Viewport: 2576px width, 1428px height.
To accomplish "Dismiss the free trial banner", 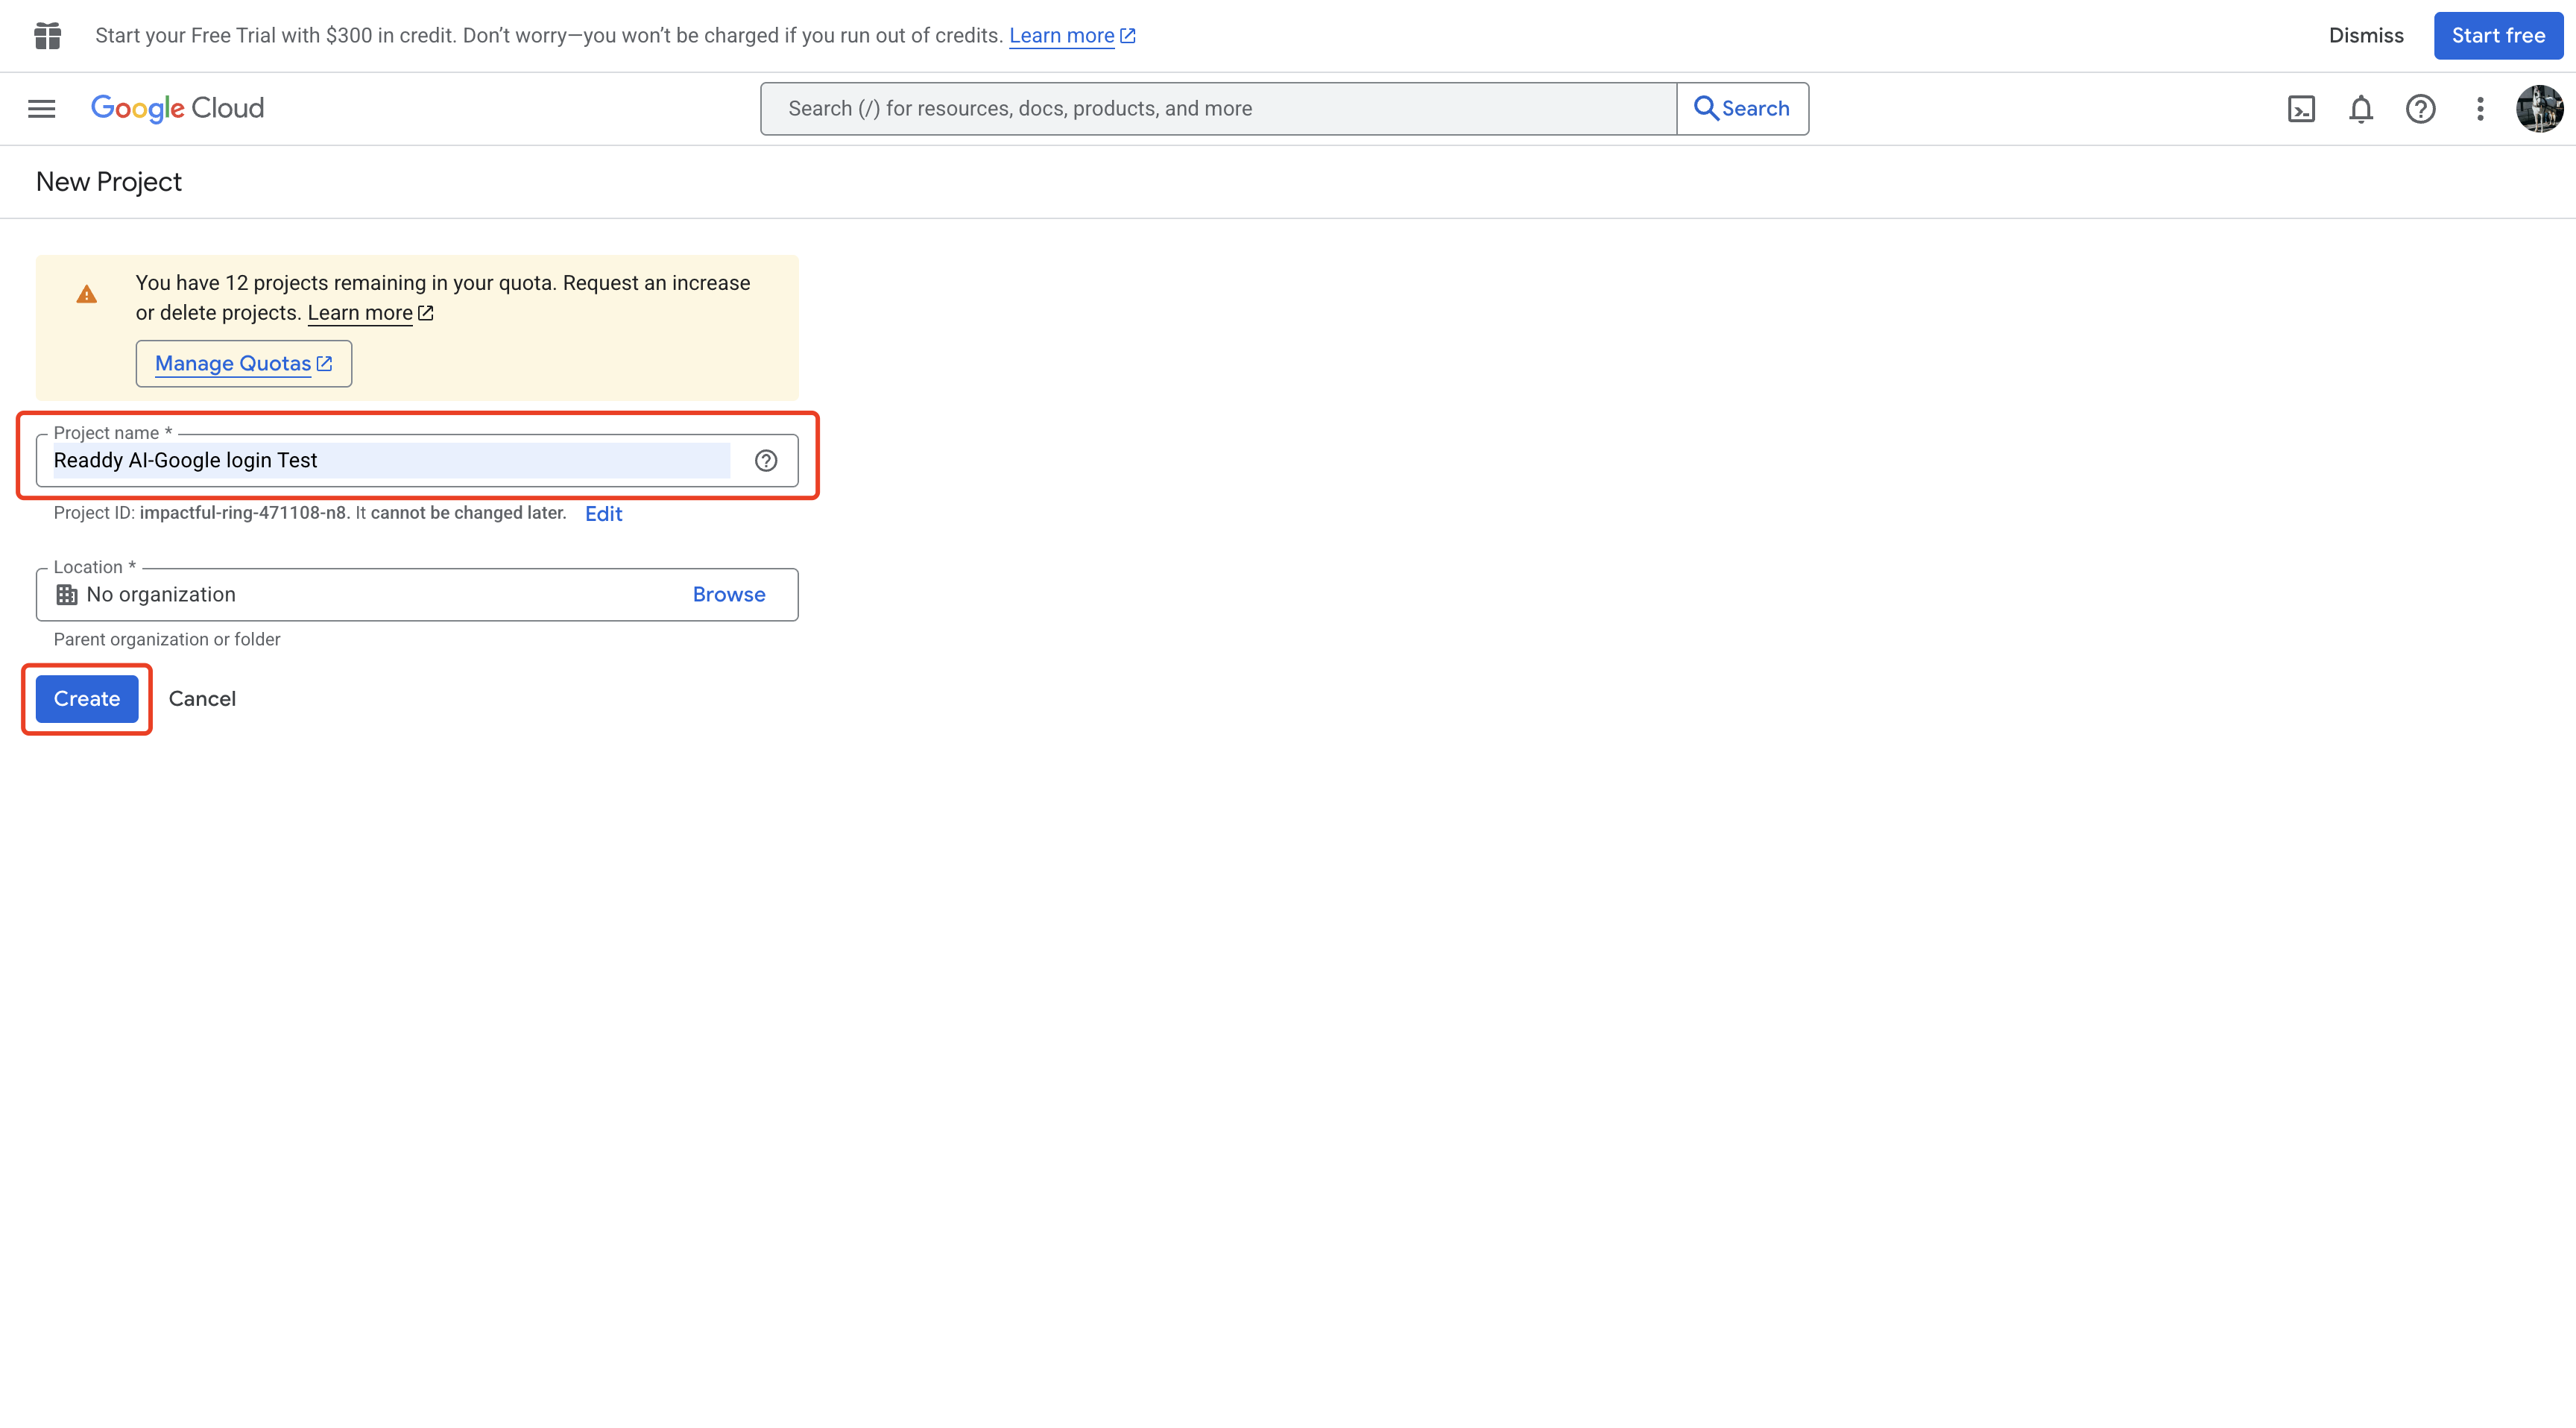I will click(2365, 35).
